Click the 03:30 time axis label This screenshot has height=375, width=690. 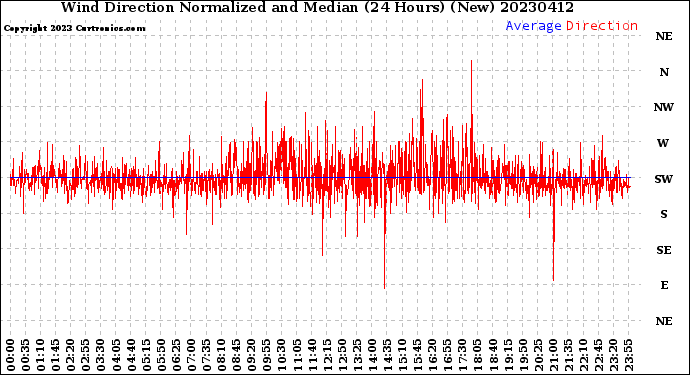(101, 355)
